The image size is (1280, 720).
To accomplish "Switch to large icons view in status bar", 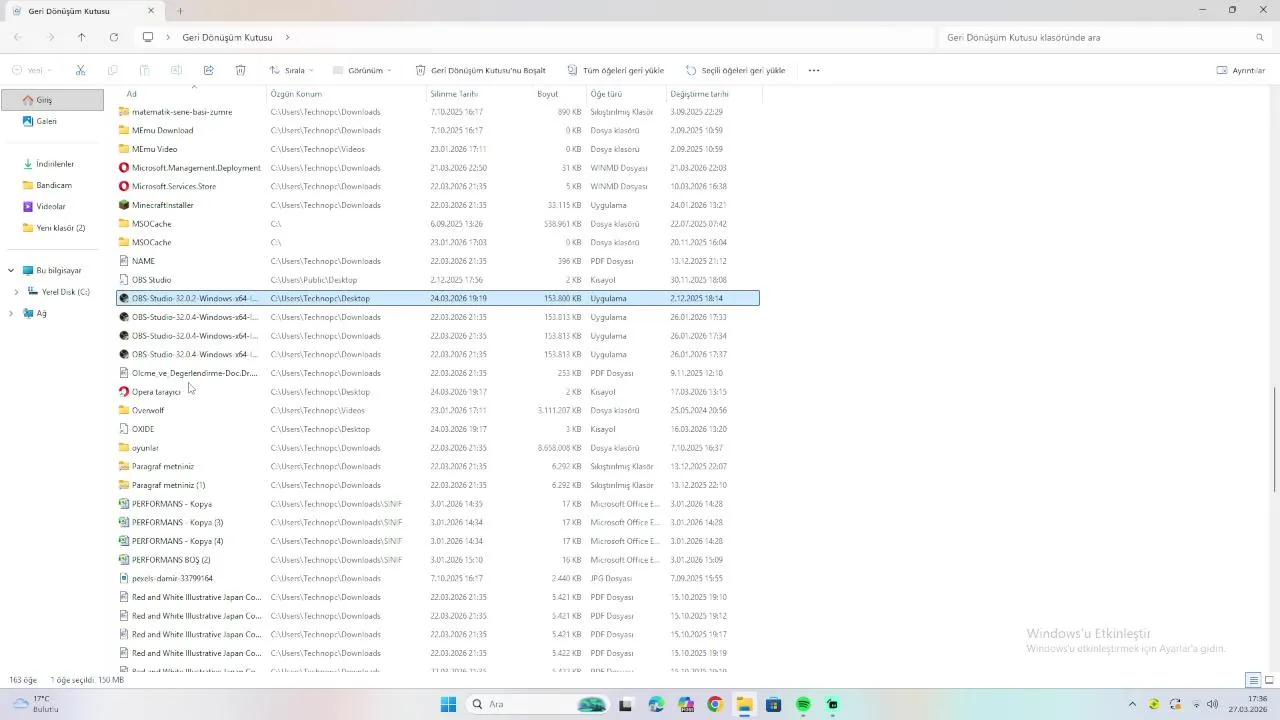I will tap(1269, 680).
